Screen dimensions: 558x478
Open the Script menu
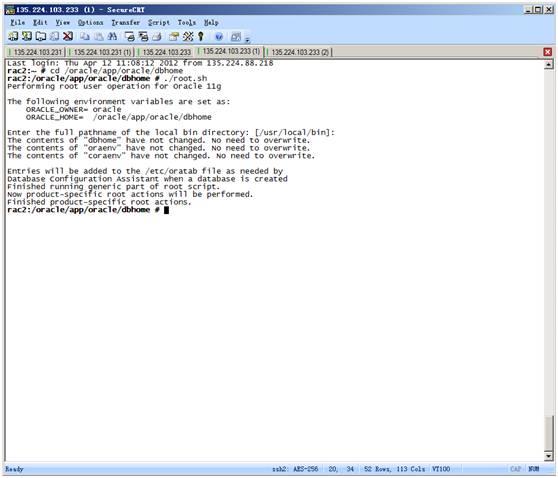159,22
